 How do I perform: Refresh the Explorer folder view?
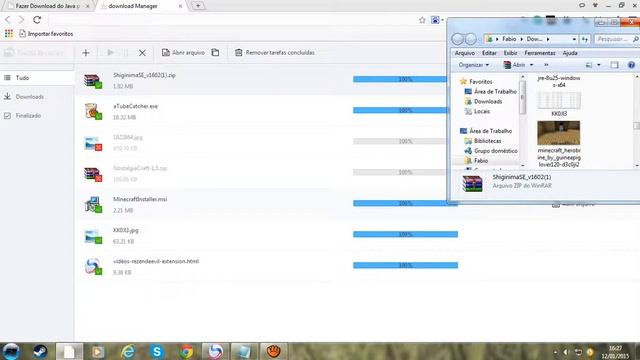coord(585,39)
